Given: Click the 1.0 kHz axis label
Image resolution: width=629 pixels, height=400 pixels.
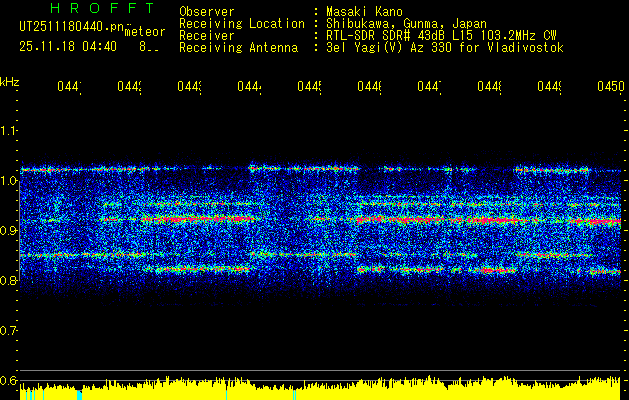Looking at the screenshot, I should coord(8,181).
